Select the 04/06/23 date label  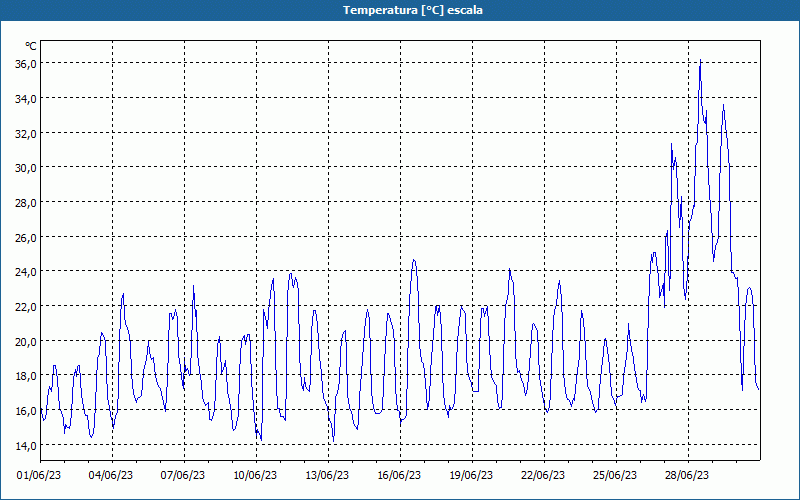111,475
